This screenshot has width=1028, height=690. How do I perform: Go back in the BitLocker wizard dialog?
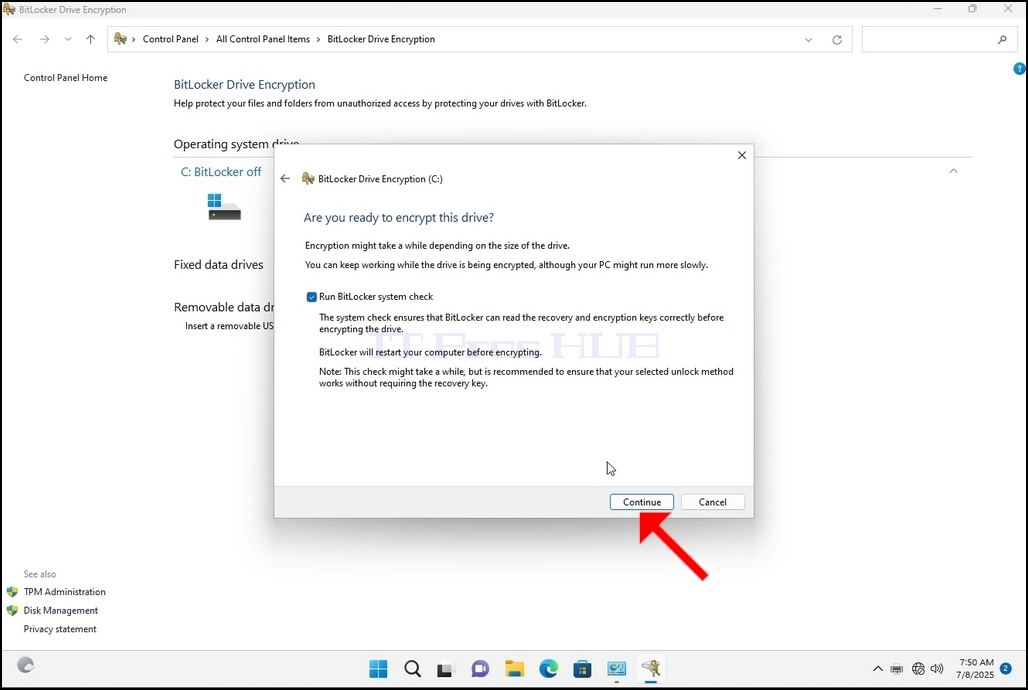pyautogui.click(x=285, y=178)
